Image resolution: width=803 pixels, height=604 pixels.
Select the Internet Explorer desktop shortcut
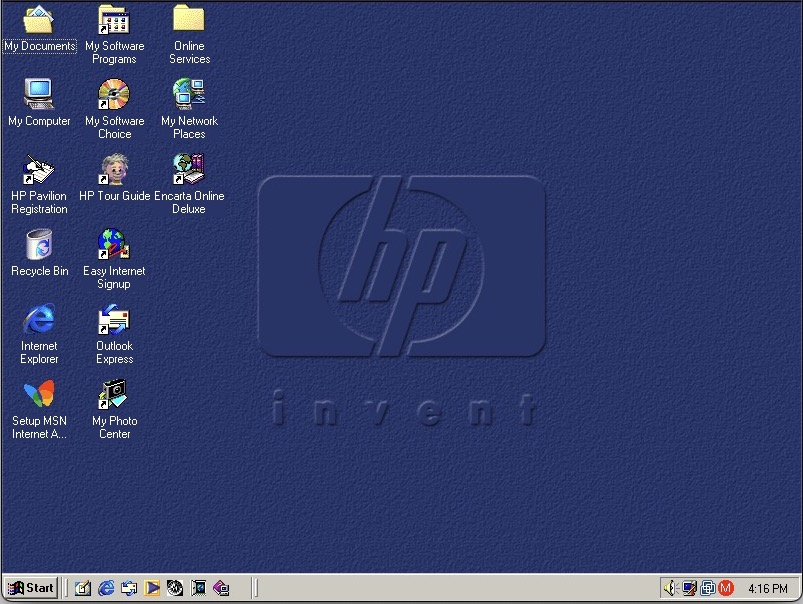pyautogui.click(x=39, y=320)
